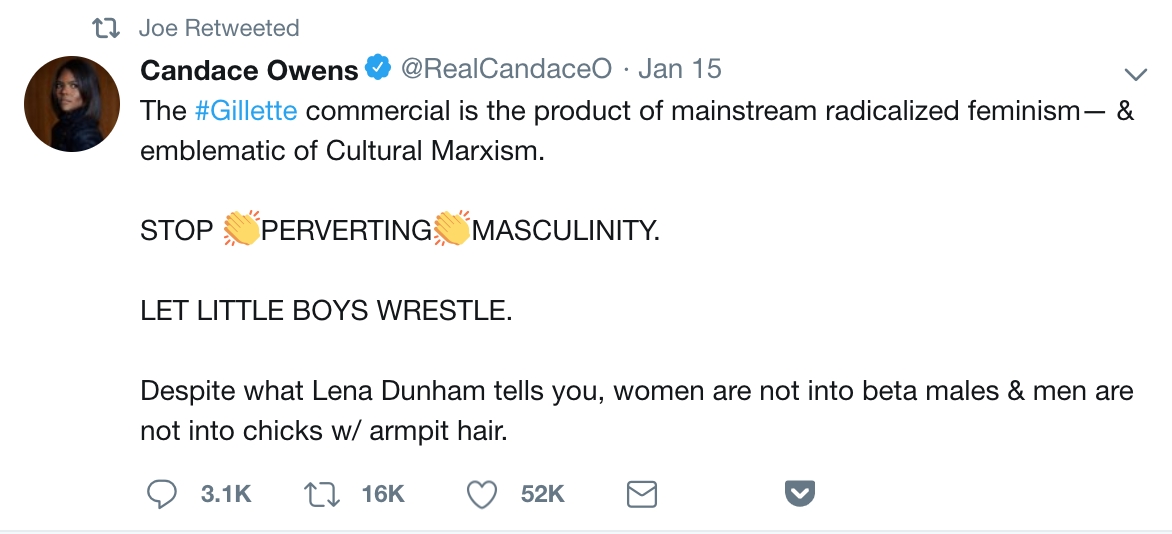Viewport: 1172px width, 534px height.
Task: Send tweet via Direct Message envelope icon
Action: [x=641, y=493]
